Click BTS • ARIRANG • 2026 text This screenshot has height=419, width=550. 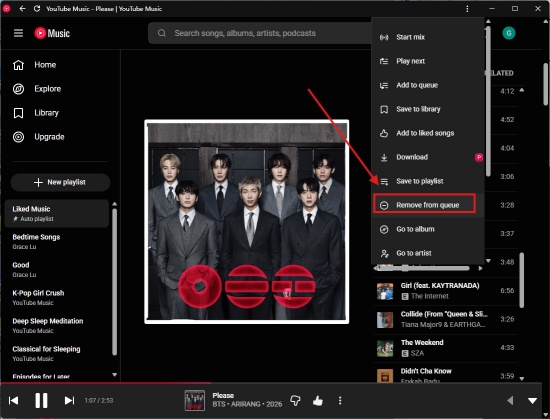tap(247, 404)
